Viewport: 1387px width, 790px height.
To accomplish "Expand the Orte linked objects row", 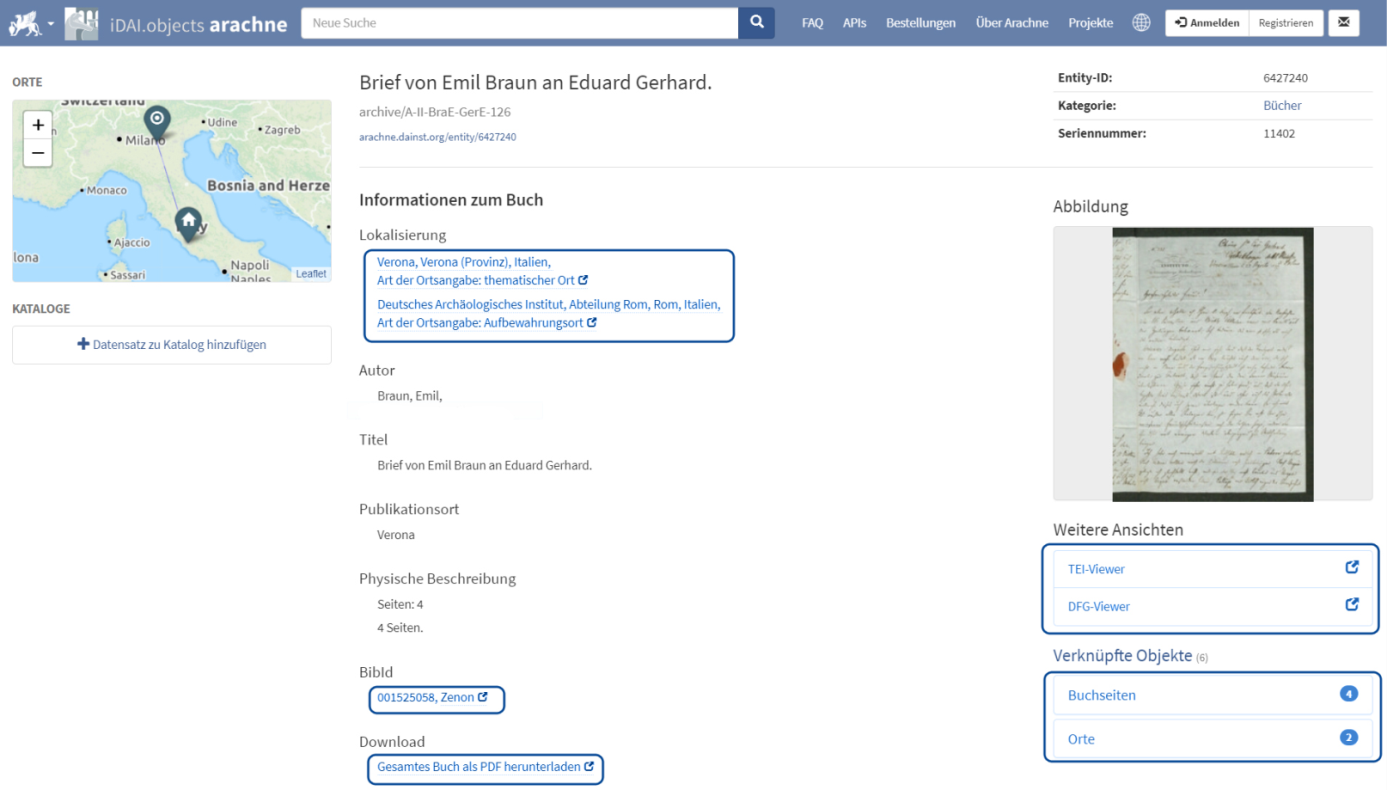I will click(x=1212, y=738).
